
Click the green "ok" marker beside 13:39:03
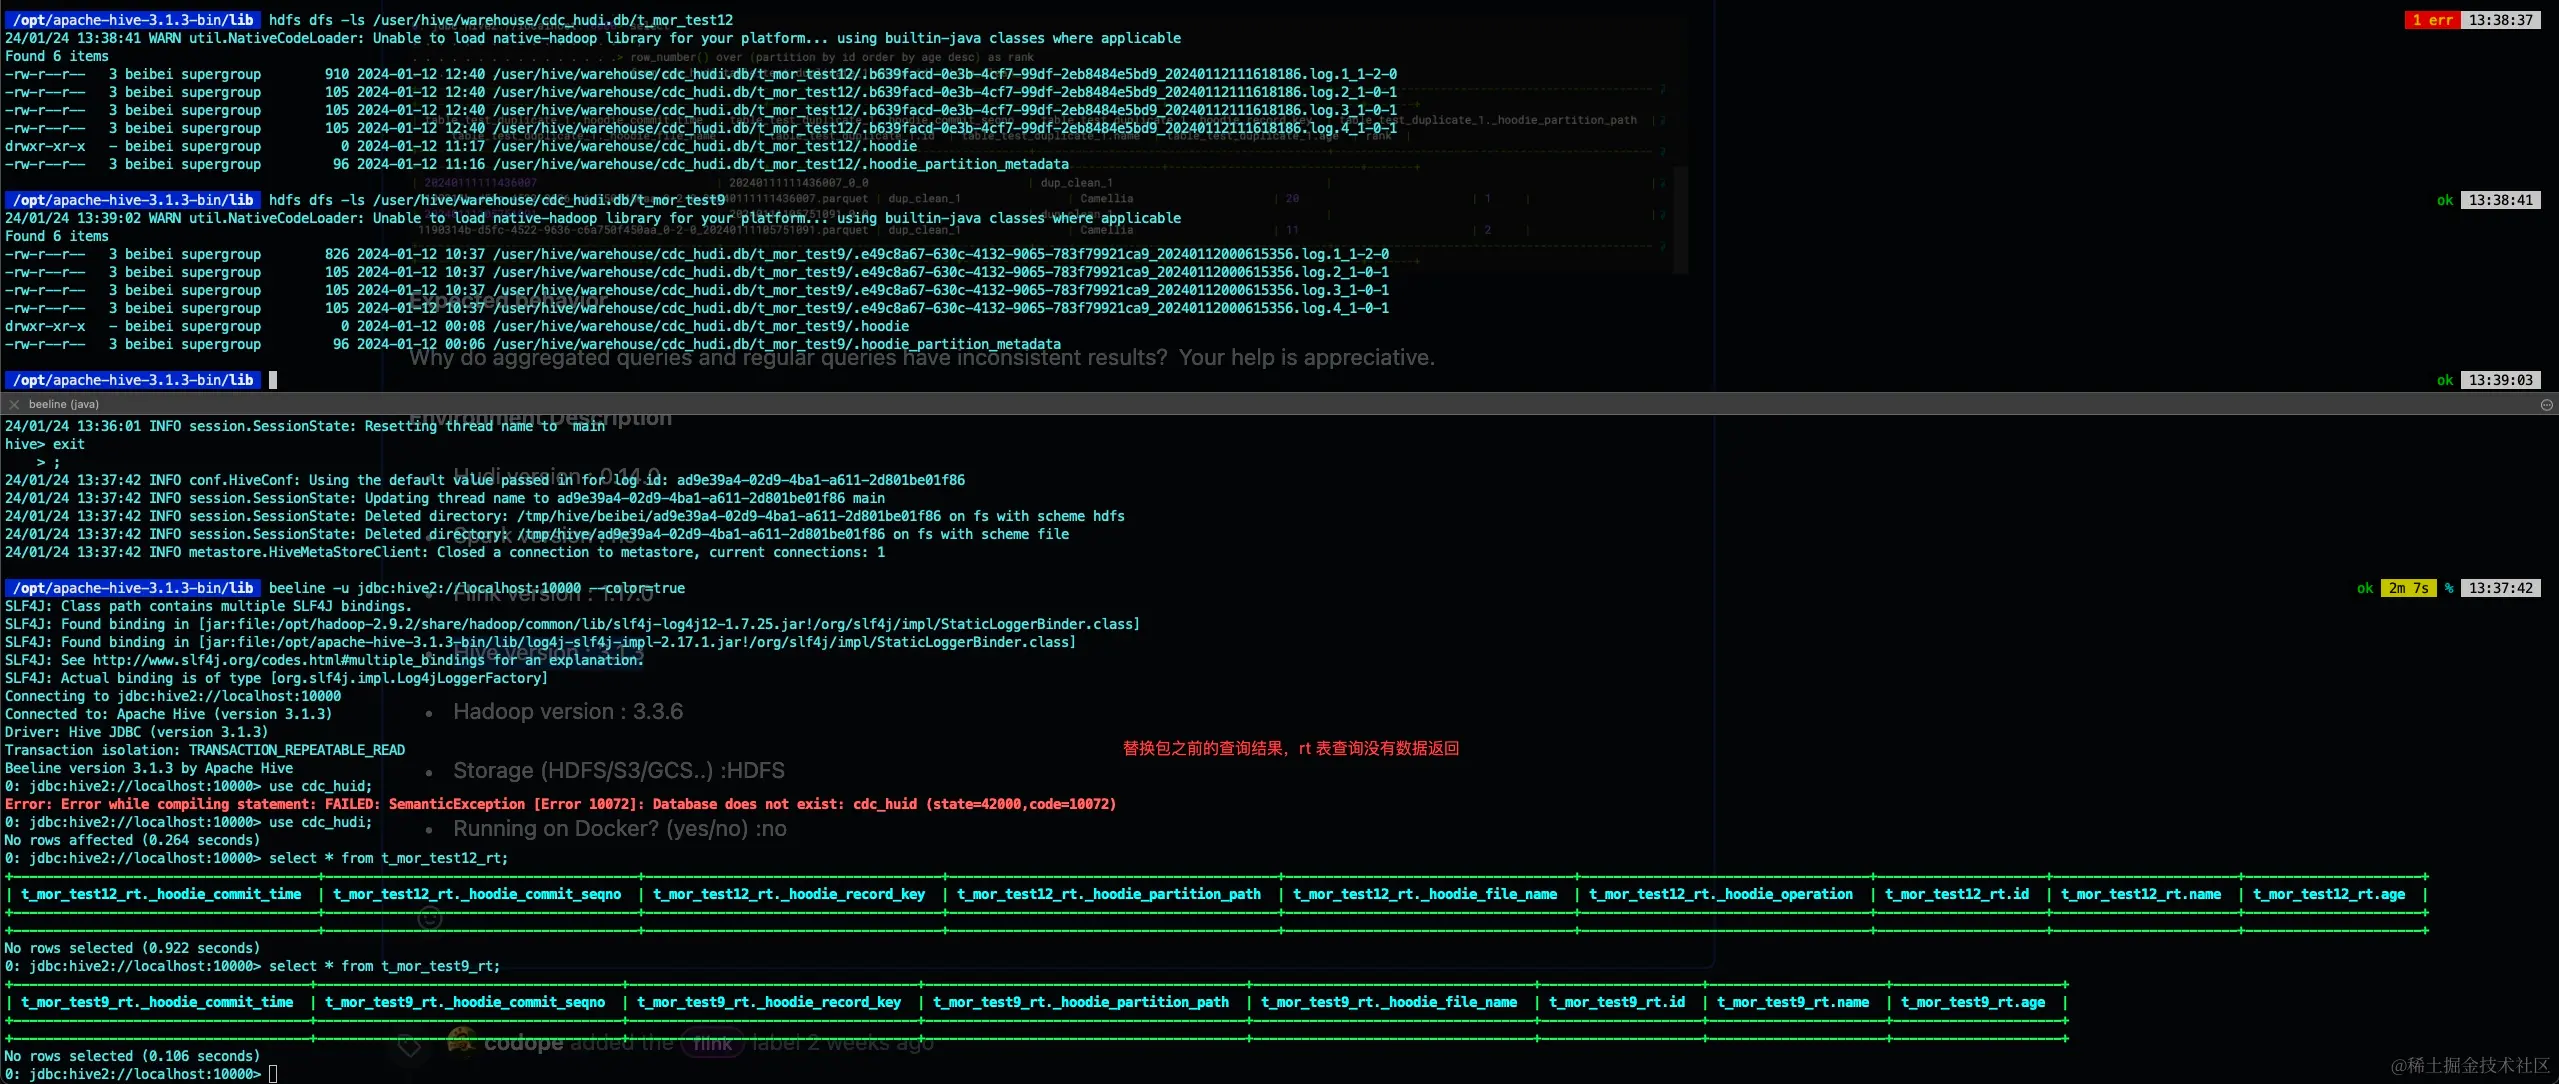[2443, 380]
